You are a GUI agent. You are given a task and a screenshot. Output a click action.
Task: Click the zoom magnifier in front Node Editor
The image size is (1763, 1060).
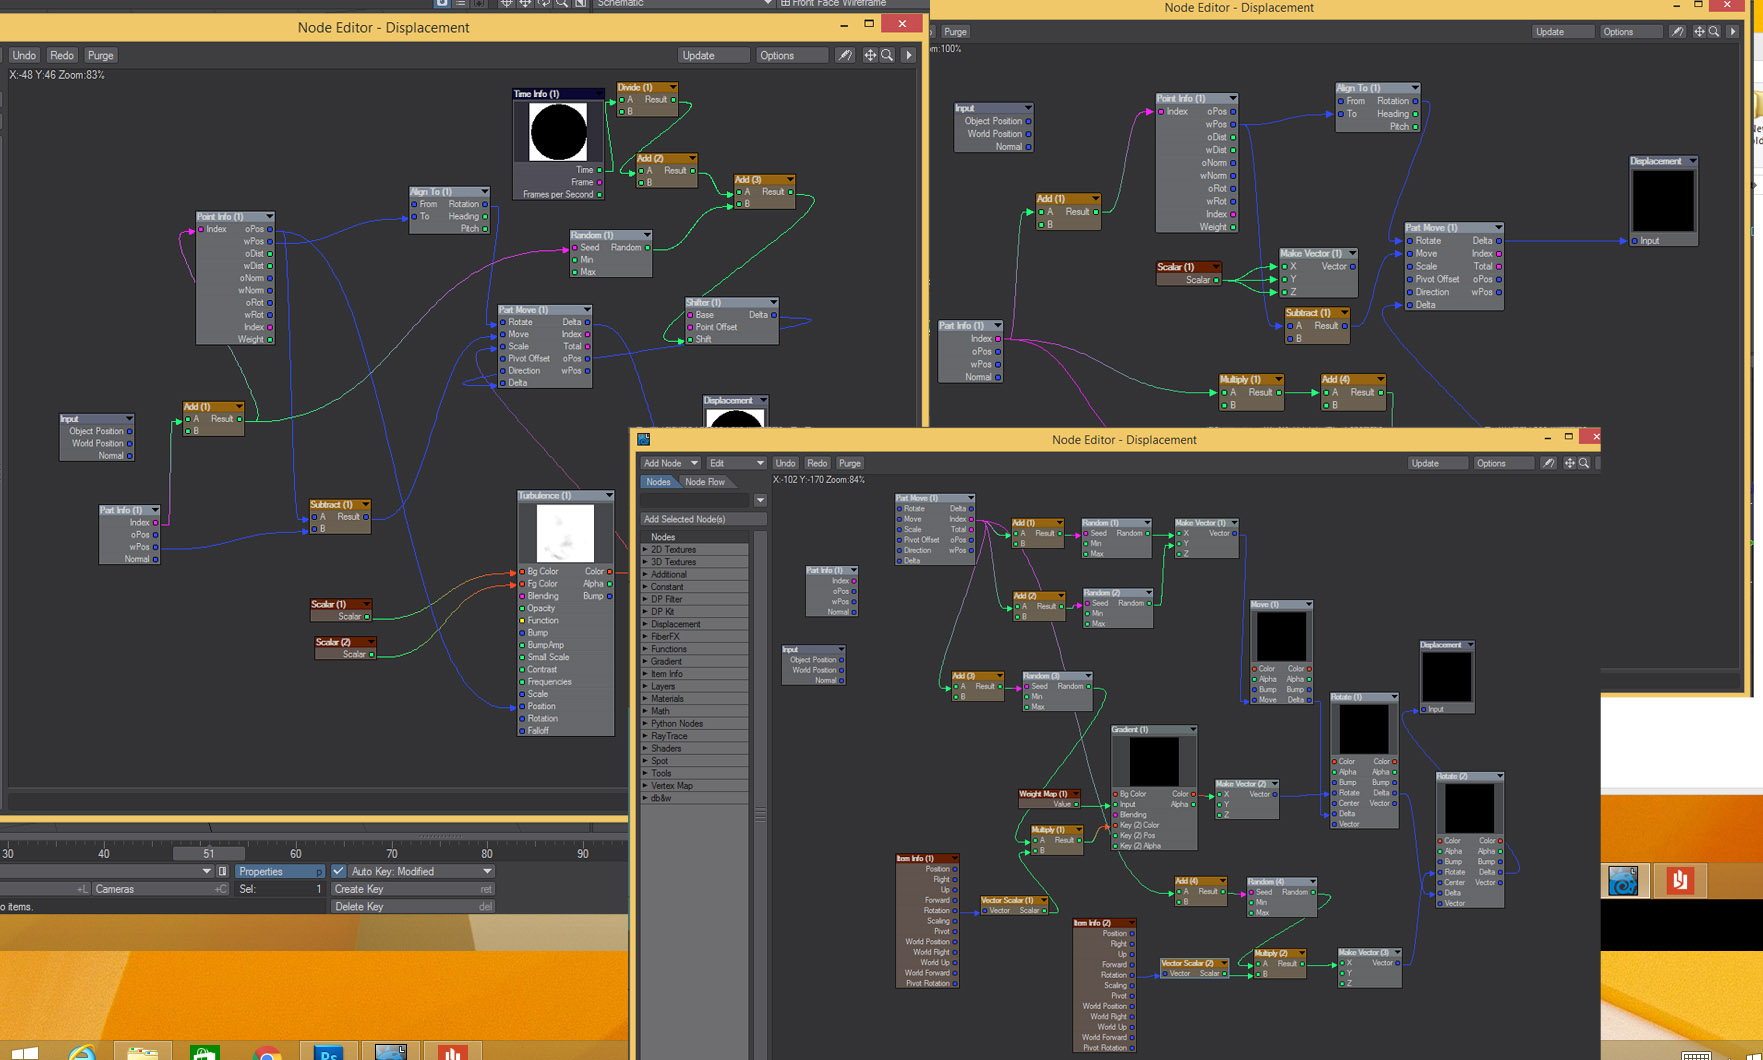[x=1584, y=463]
